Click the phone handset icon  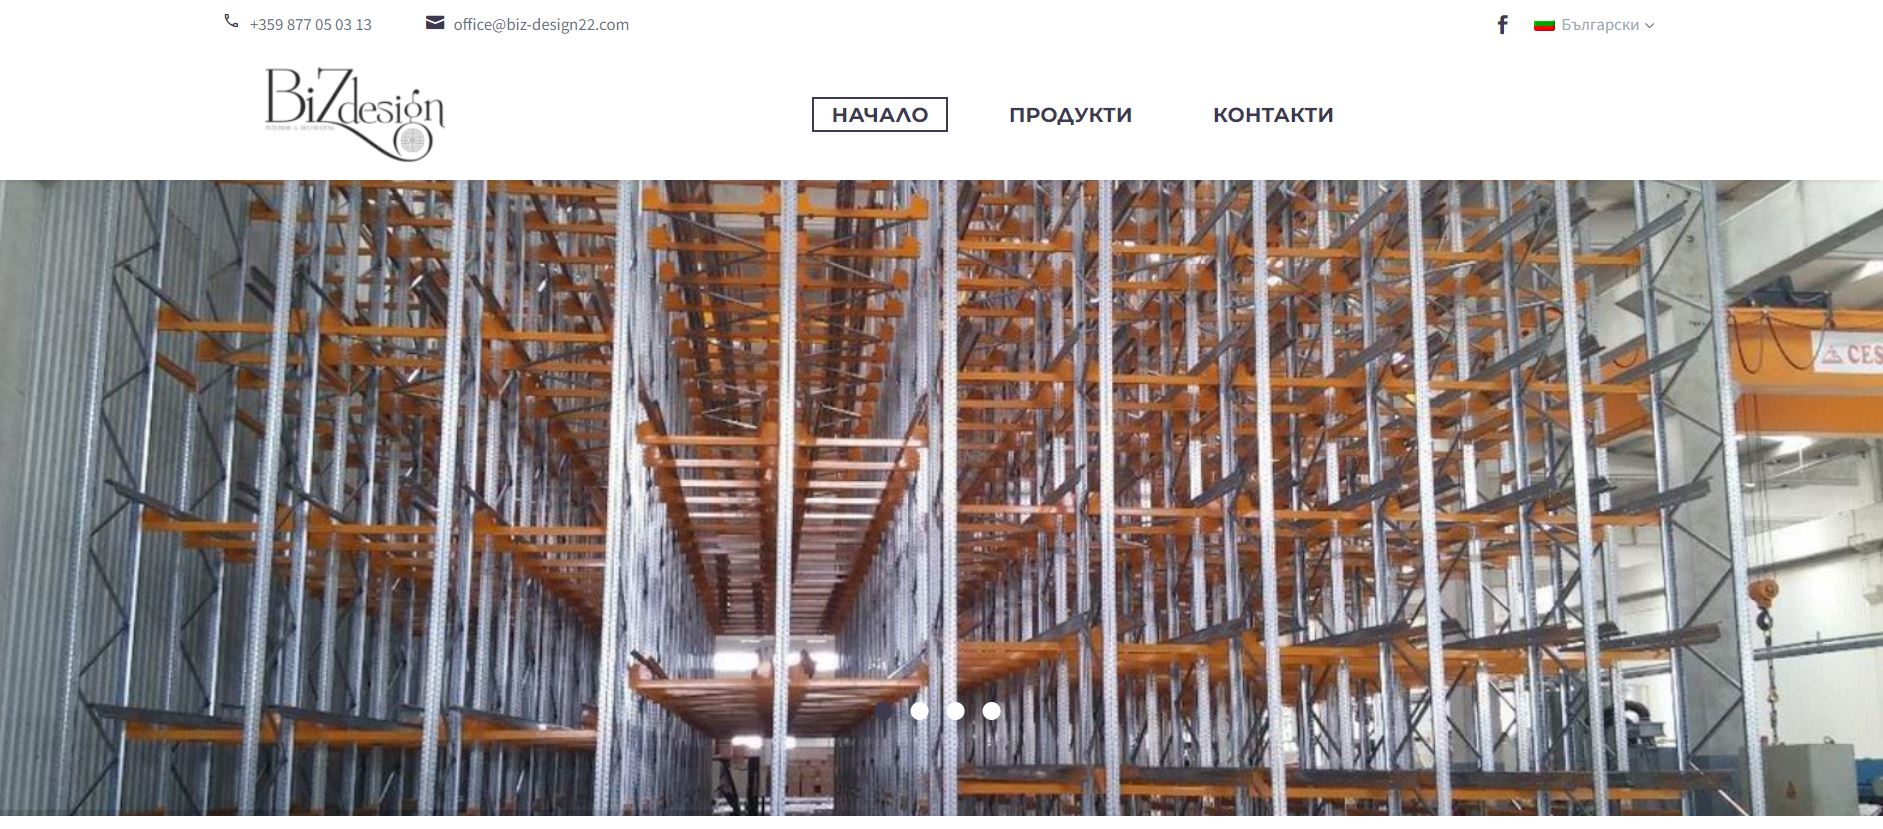pyautogui.click(x=231, y=21)
